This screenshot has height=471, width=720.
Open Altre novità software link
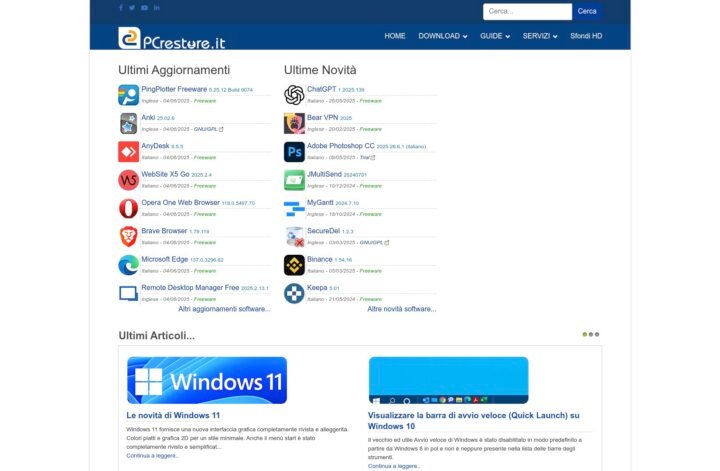coord(402,309)
